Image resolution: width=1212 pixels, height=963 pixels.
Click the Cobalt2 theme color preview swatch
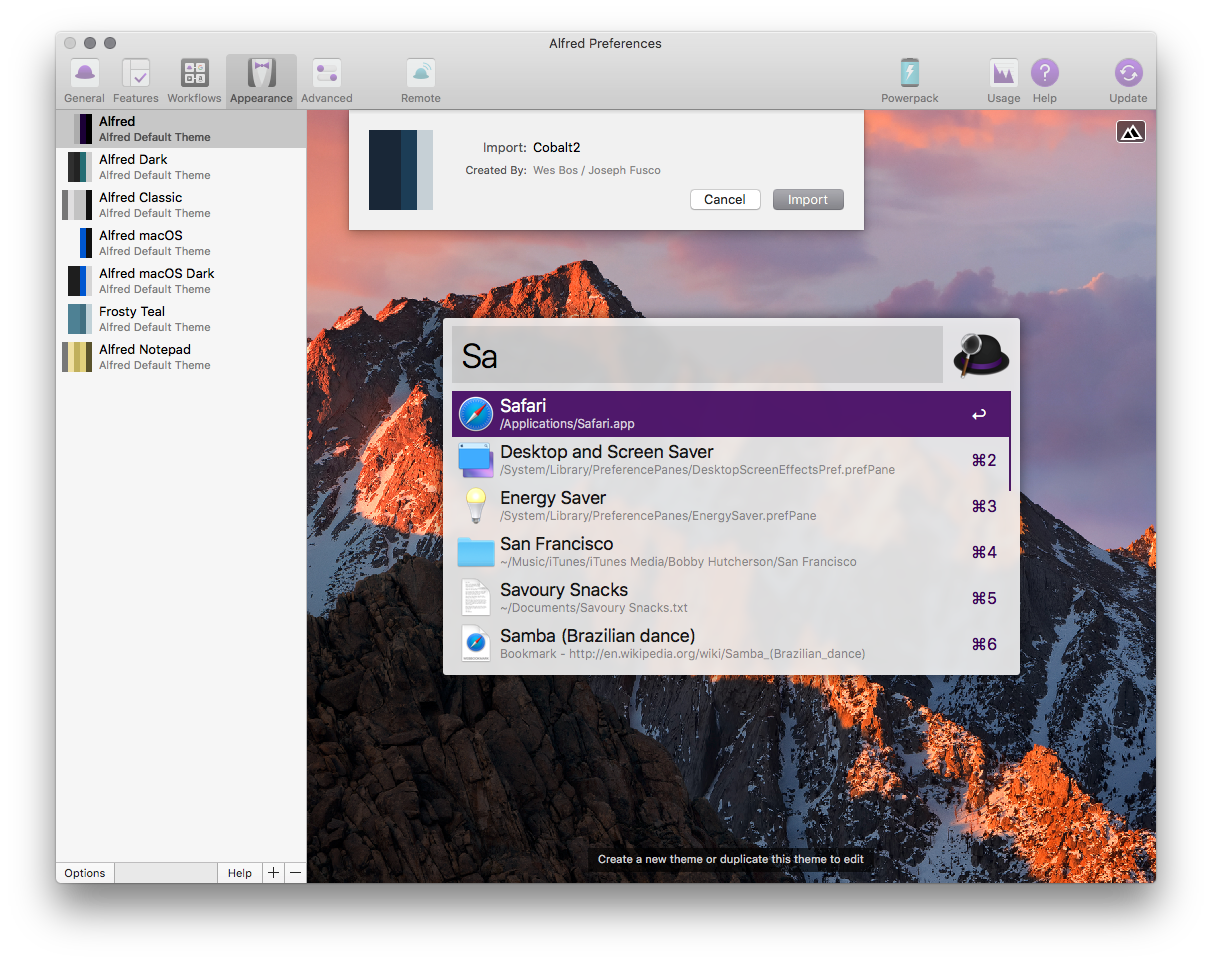400,170
